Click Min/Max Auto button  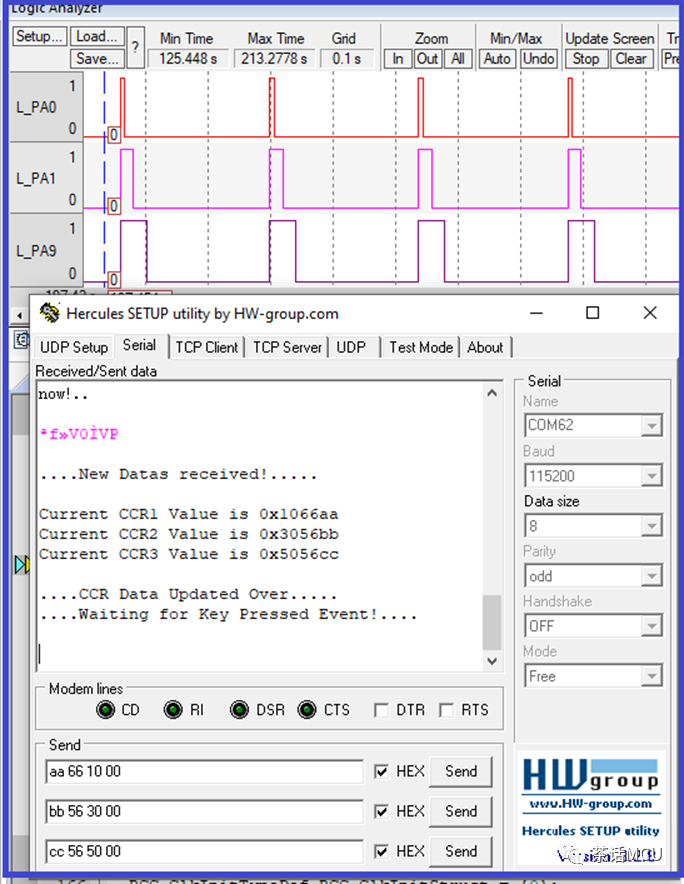(x=497, y=59)
